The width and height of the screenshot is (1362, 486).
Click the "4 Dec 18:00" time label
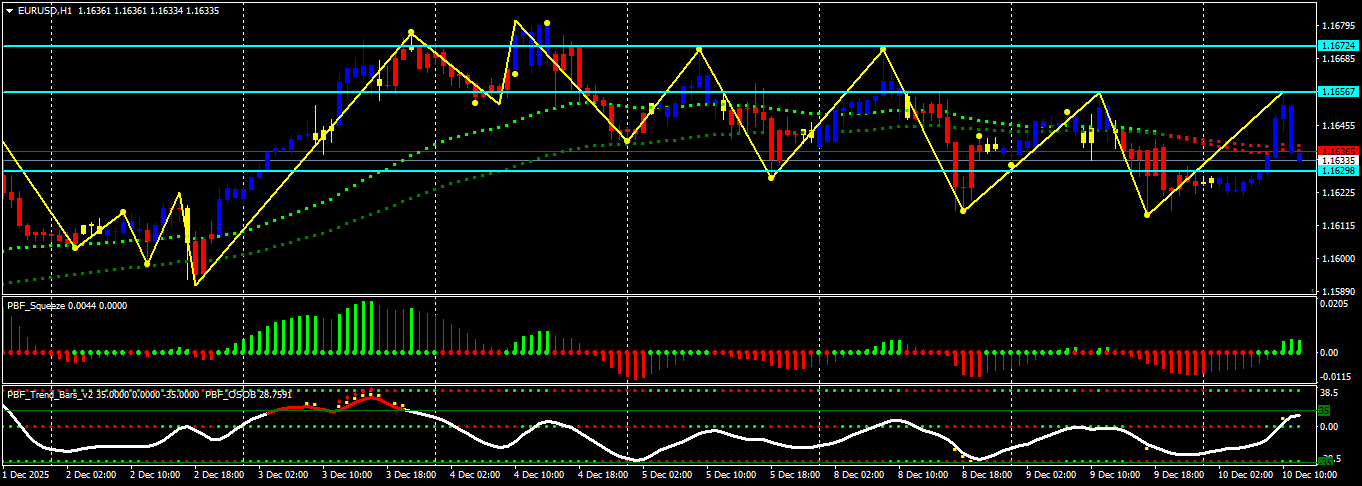(x=604, y=477)
